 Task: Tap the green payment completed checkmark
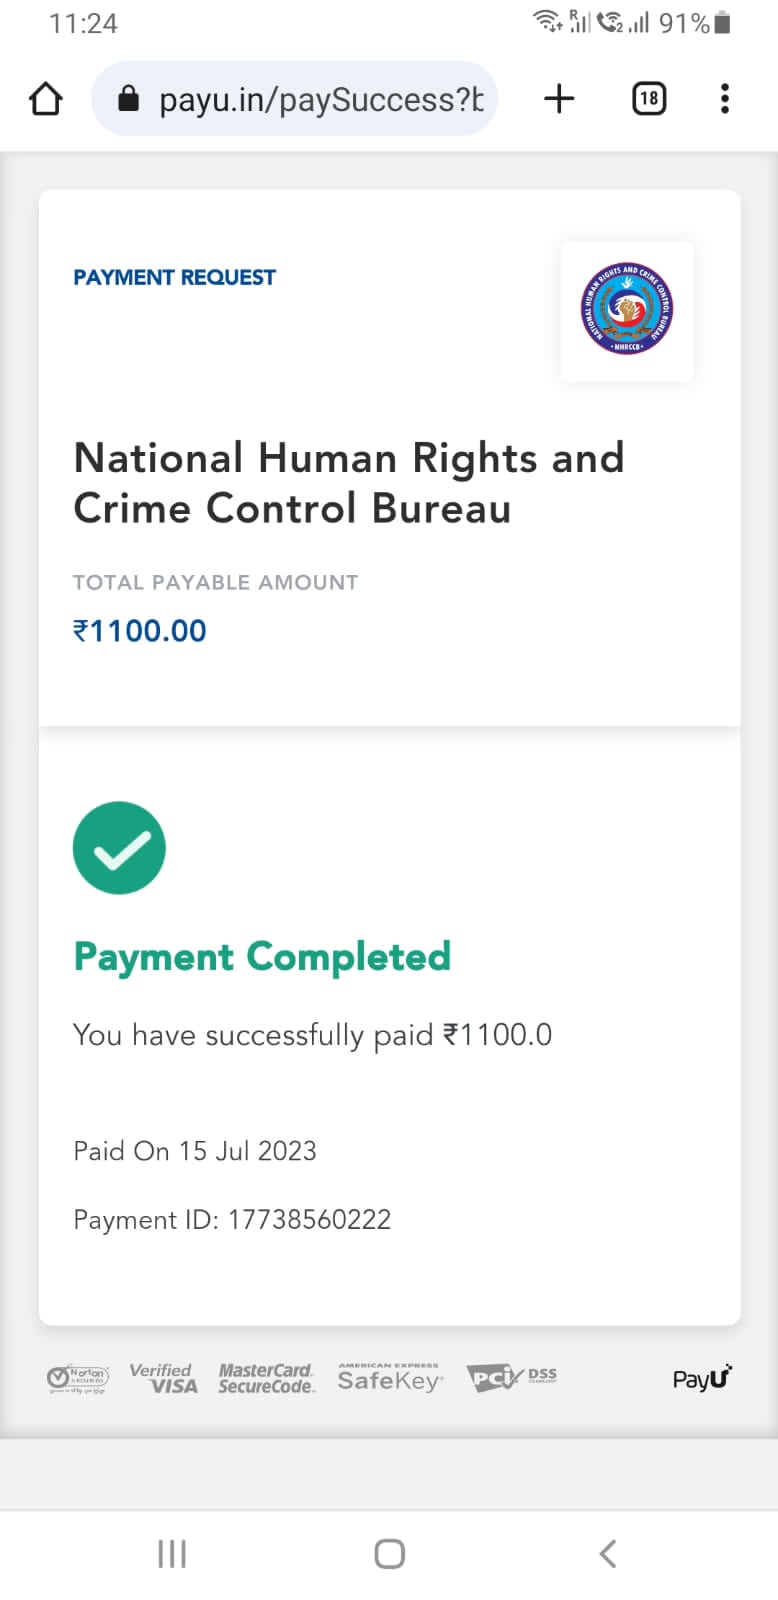[119, 848]
